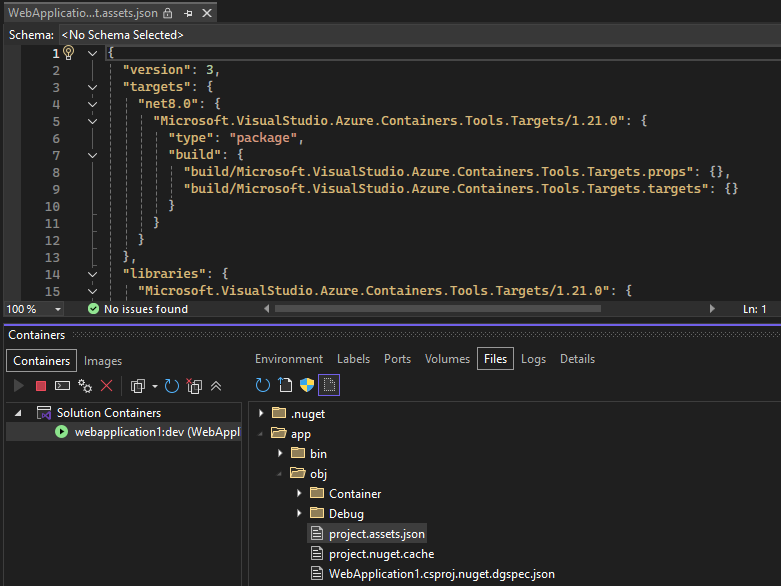Collapse the obj folder arrow
This screenshot has width=781, height=586.
279,473
